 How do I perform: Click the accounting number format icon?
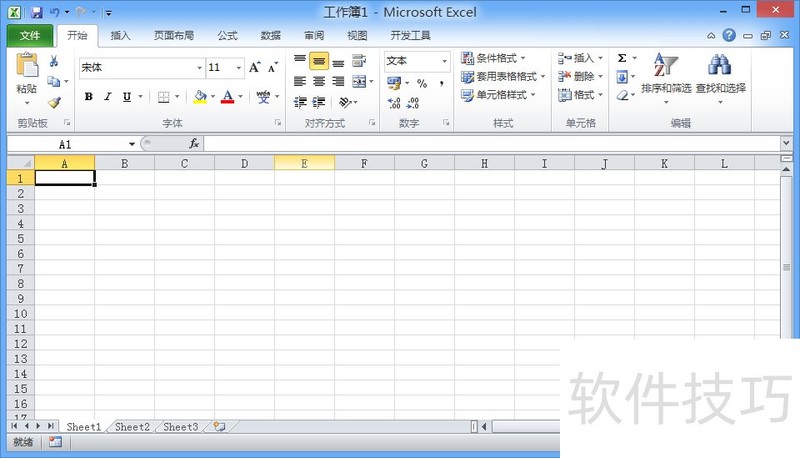pos(394,83)
